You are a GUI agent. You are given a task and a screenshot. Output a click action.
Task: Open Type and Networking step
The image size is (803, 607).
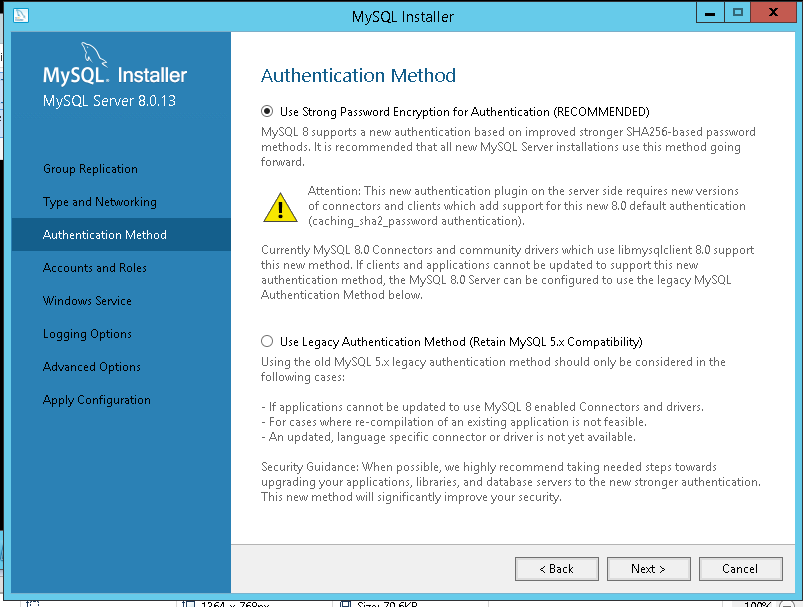(x=99, y=202)
